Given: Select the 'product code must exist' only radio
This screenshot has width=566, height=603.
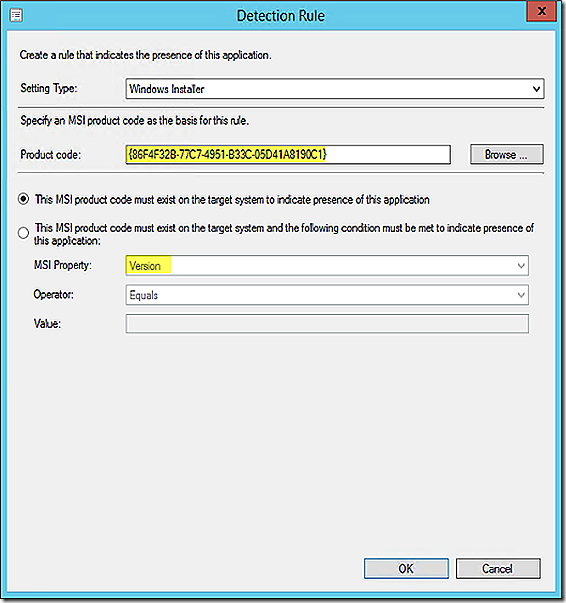Looking at the screenshot, I should click(23, 199).
